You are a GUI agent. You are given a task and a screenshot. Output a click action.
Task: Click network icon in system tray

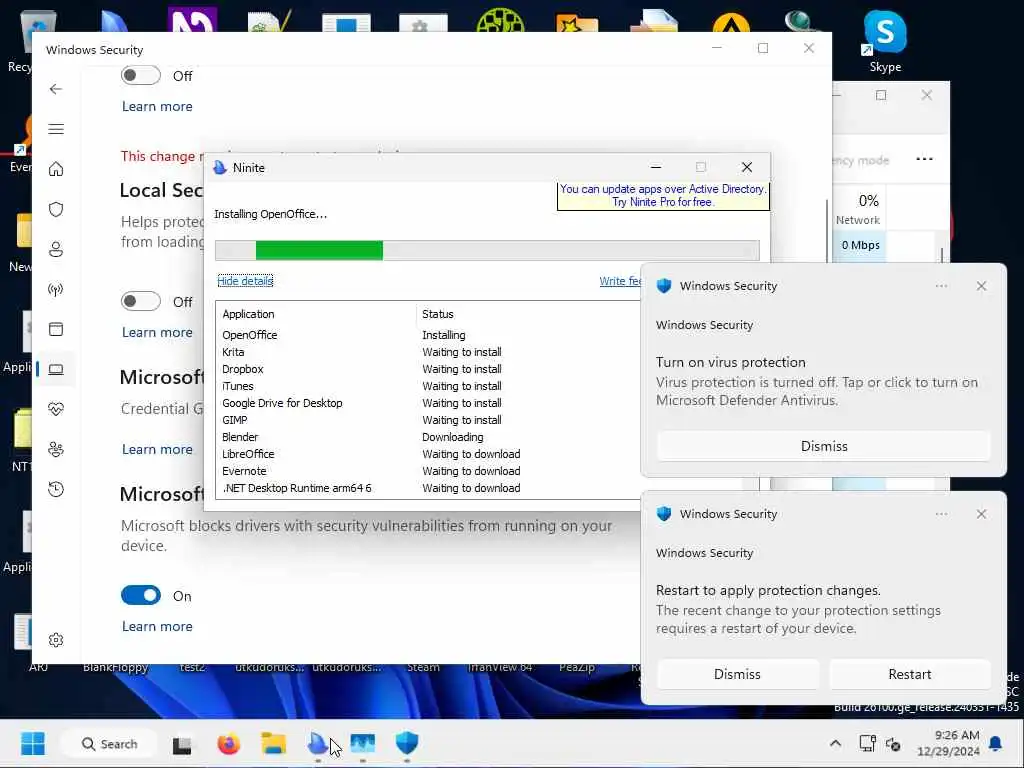(867, 743)
